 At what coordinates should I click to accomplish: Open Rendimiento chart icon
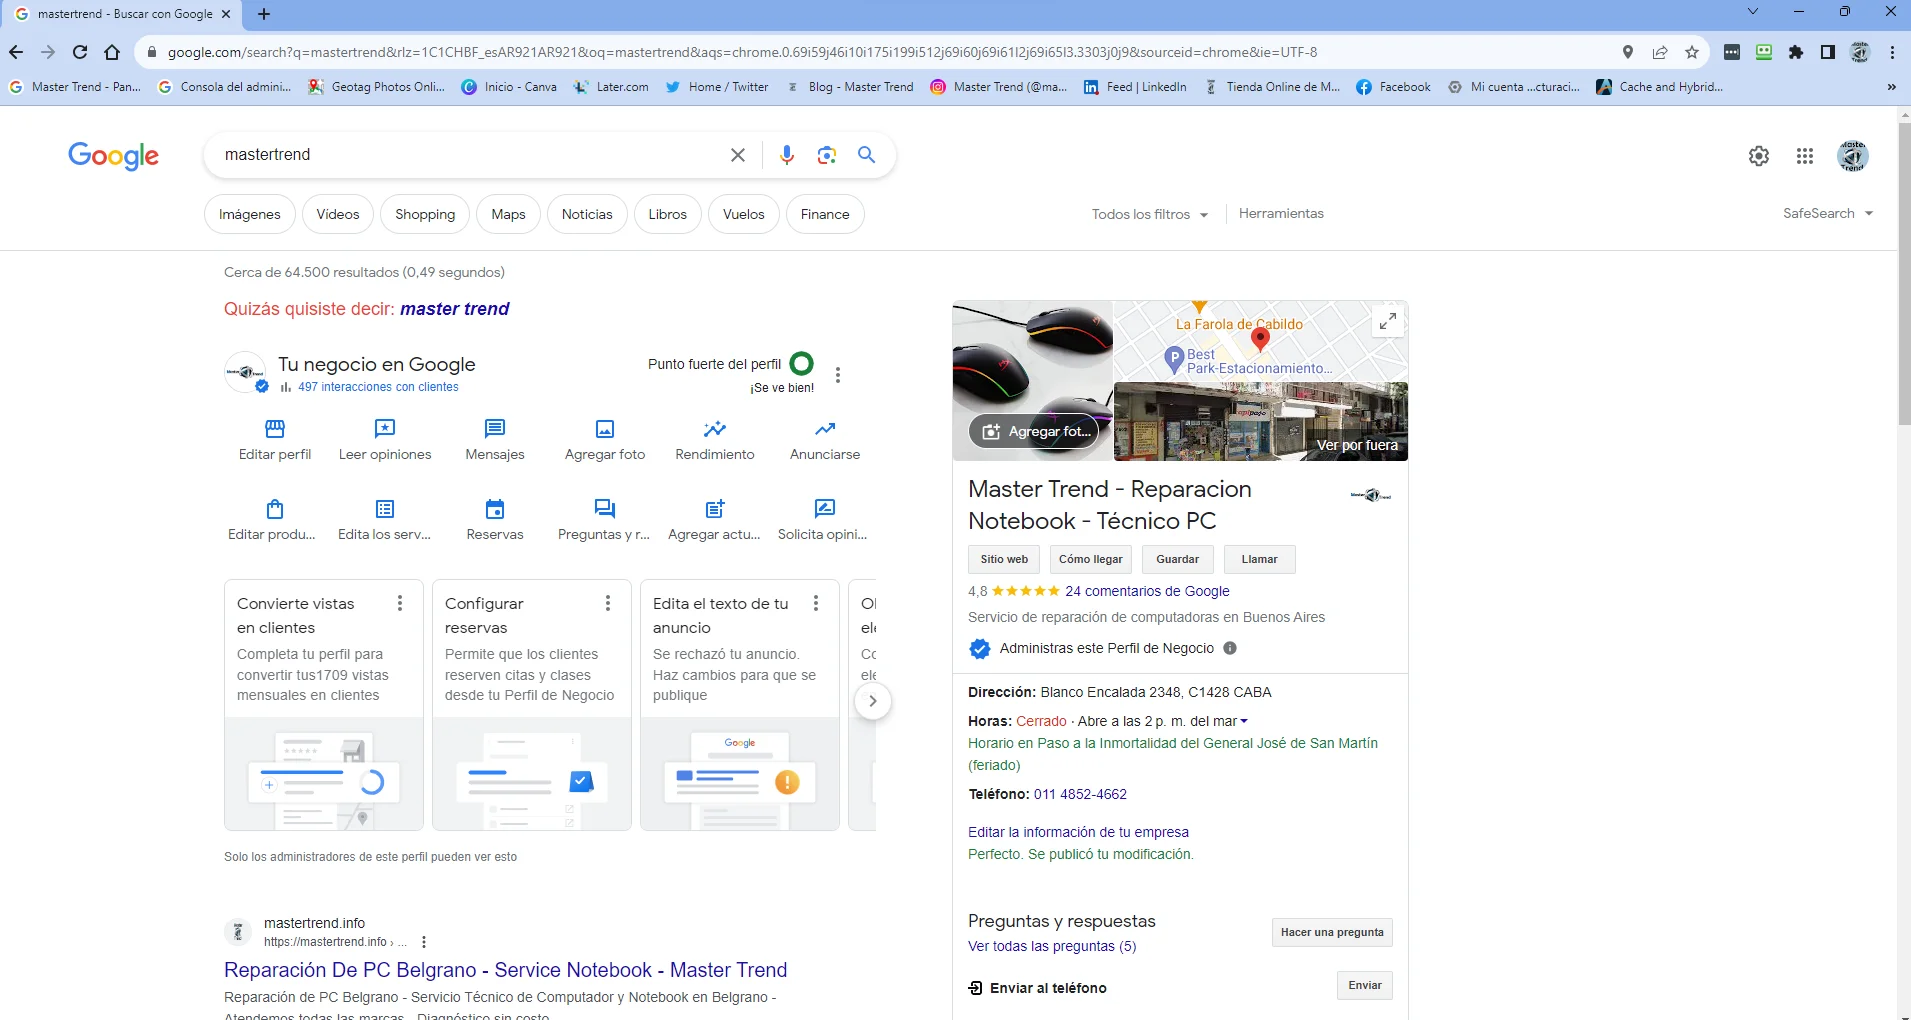point(715,429)
